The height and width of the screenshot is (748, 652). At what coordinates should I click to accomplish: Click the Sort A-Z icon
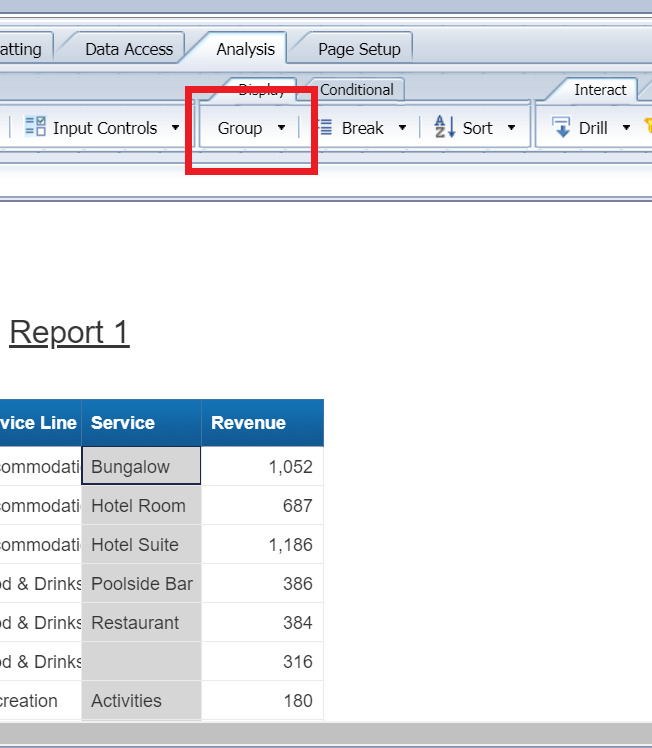(x=444, y=127)
